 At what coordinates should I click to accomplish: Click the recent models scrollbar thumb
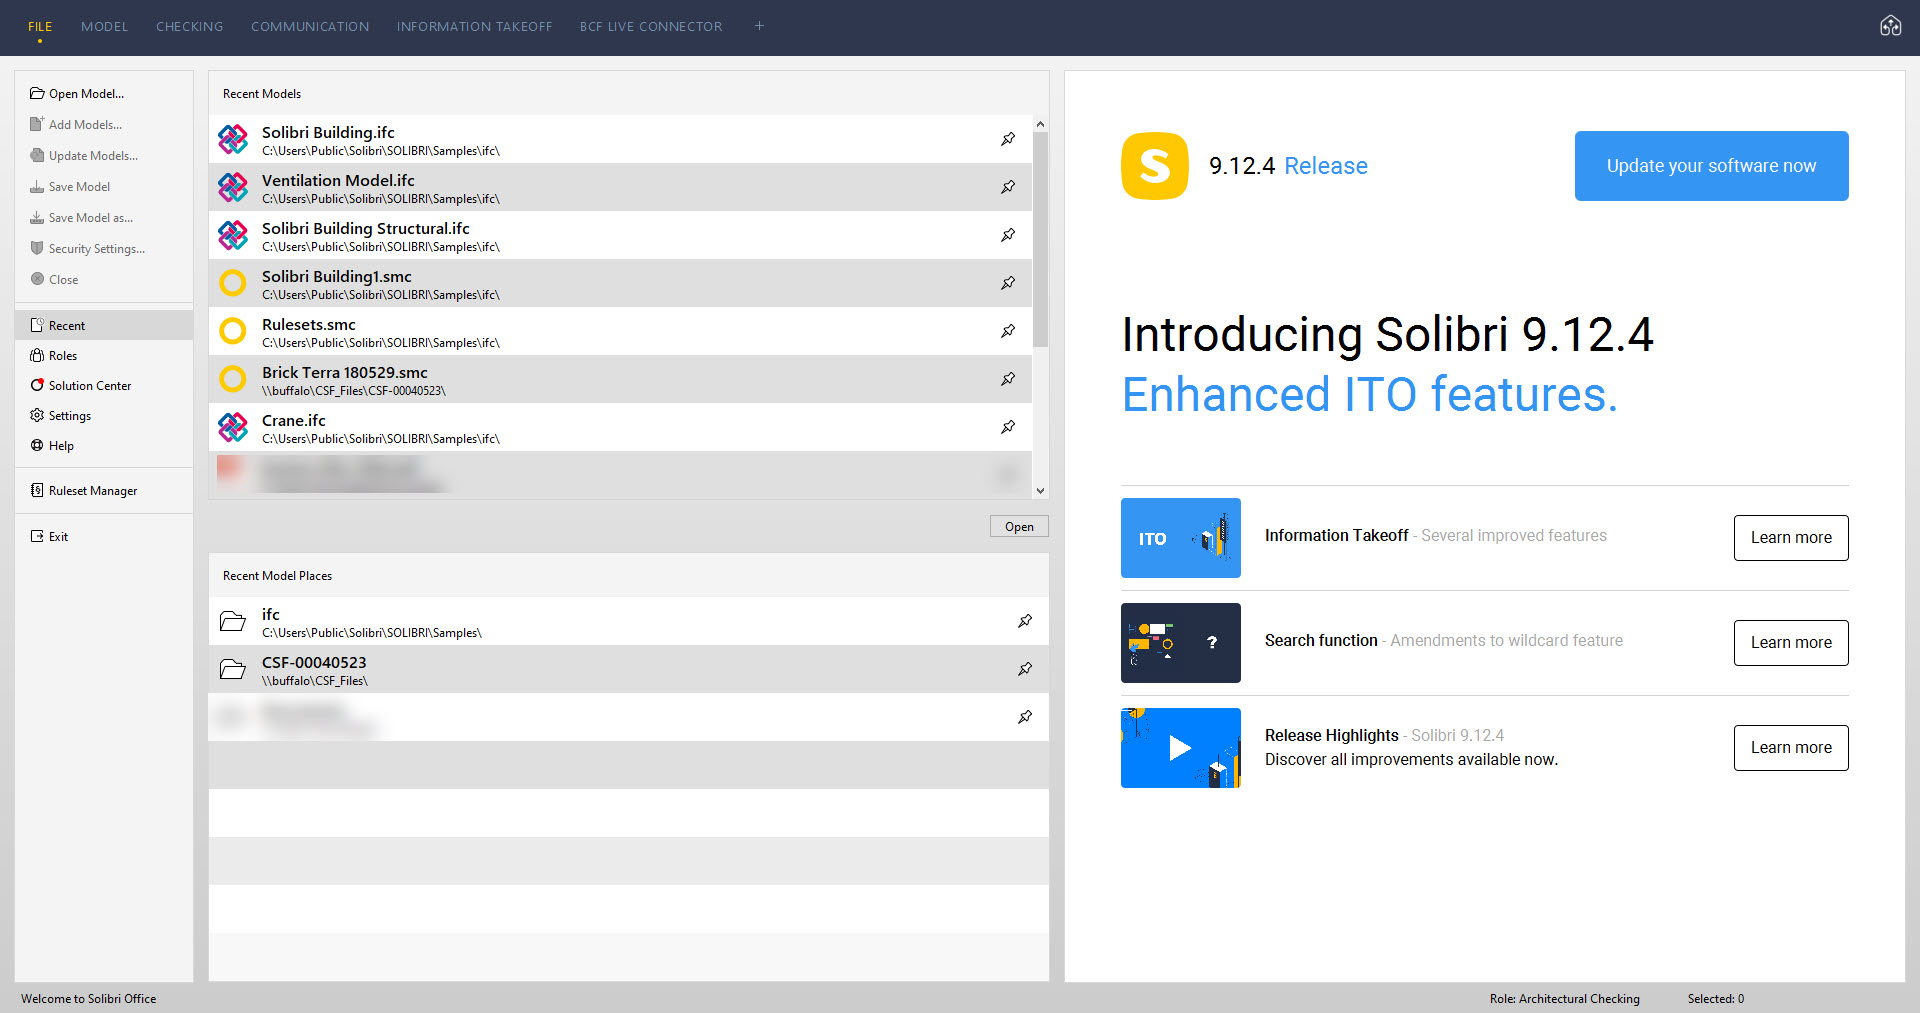(1040, 240)
